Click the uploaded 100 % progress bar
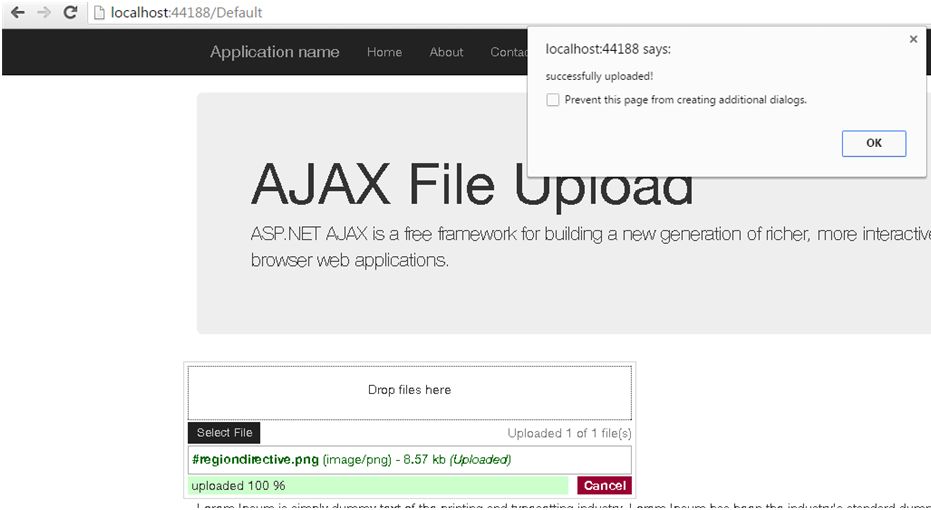The height and width of the screenshot is (510, 931). pyautogui.click(x=378, y=486)
